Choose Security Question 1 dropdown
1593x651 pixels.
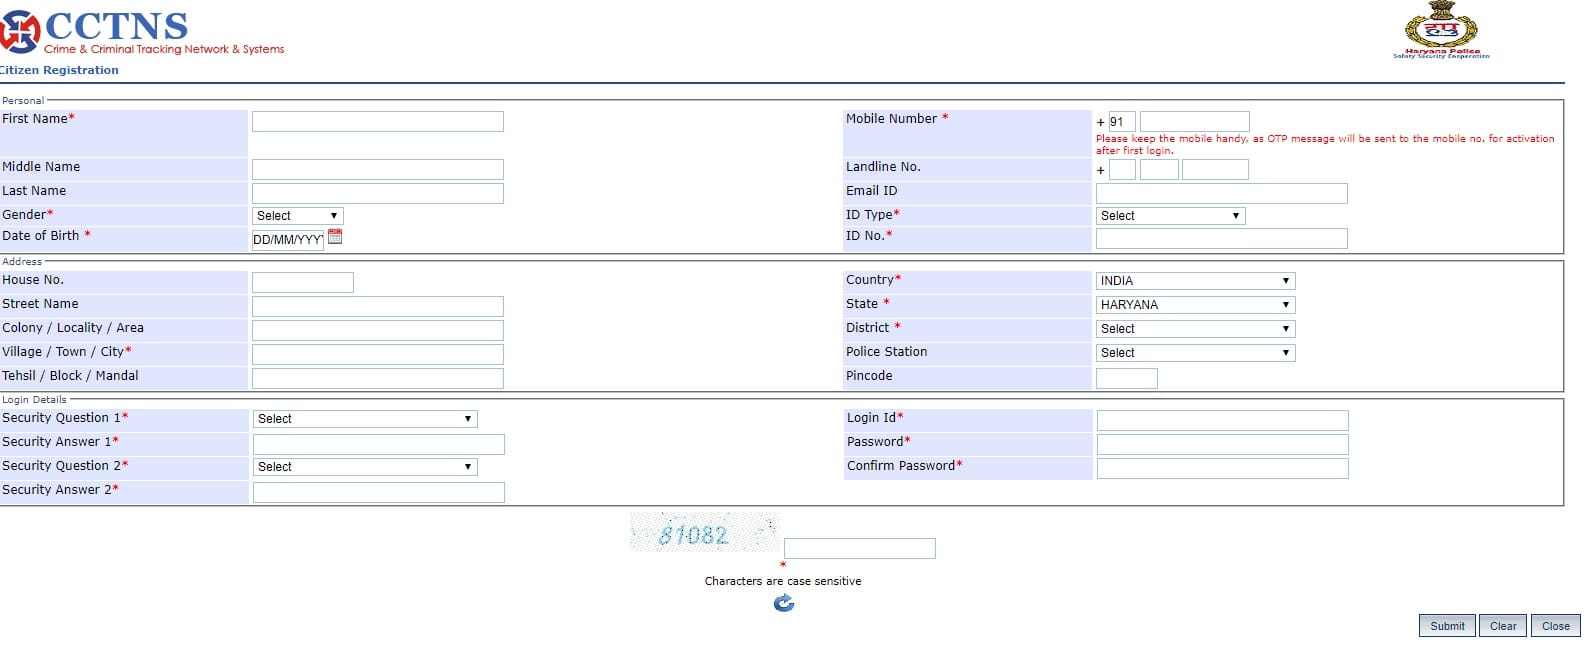365,419
